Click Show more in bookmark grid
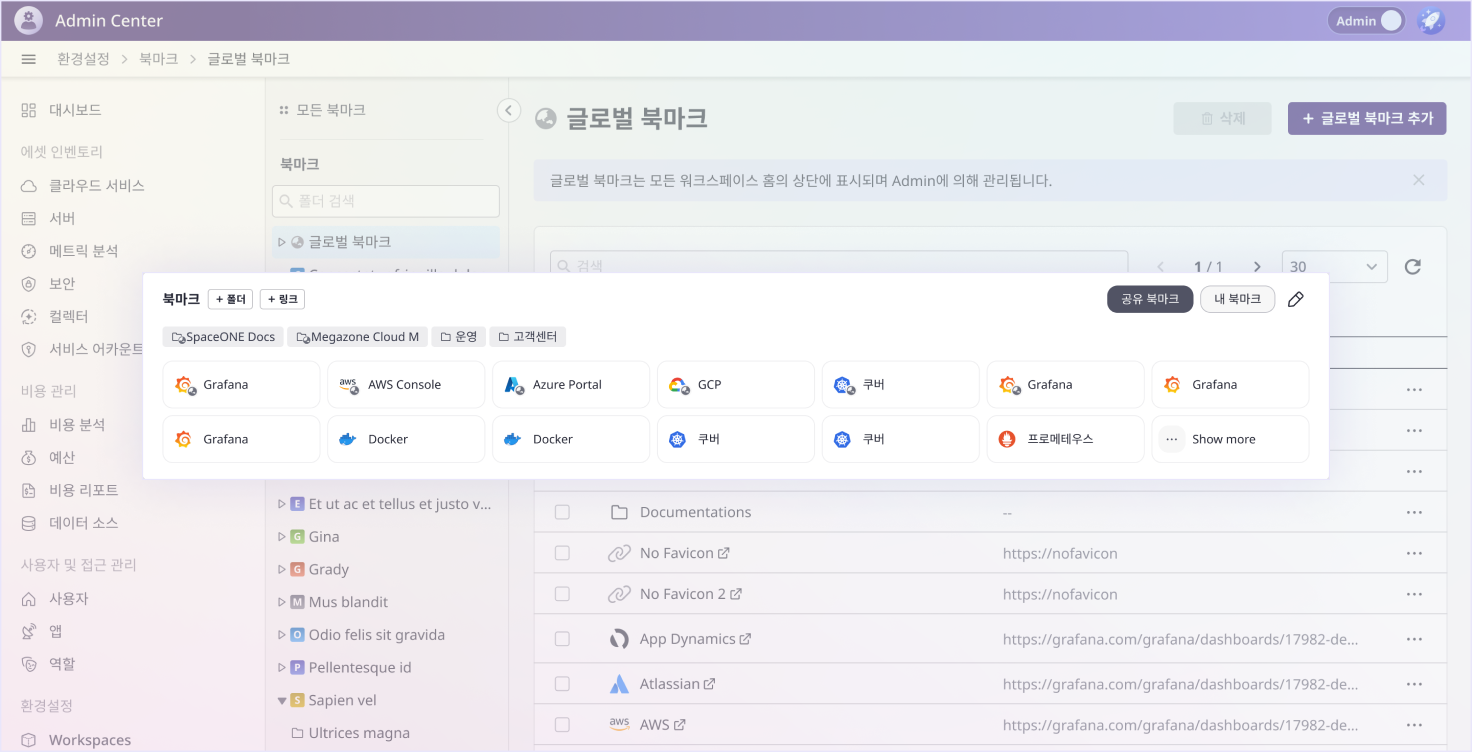Viewport: 1472px width, 752px height. click(x=1229, y=439)
